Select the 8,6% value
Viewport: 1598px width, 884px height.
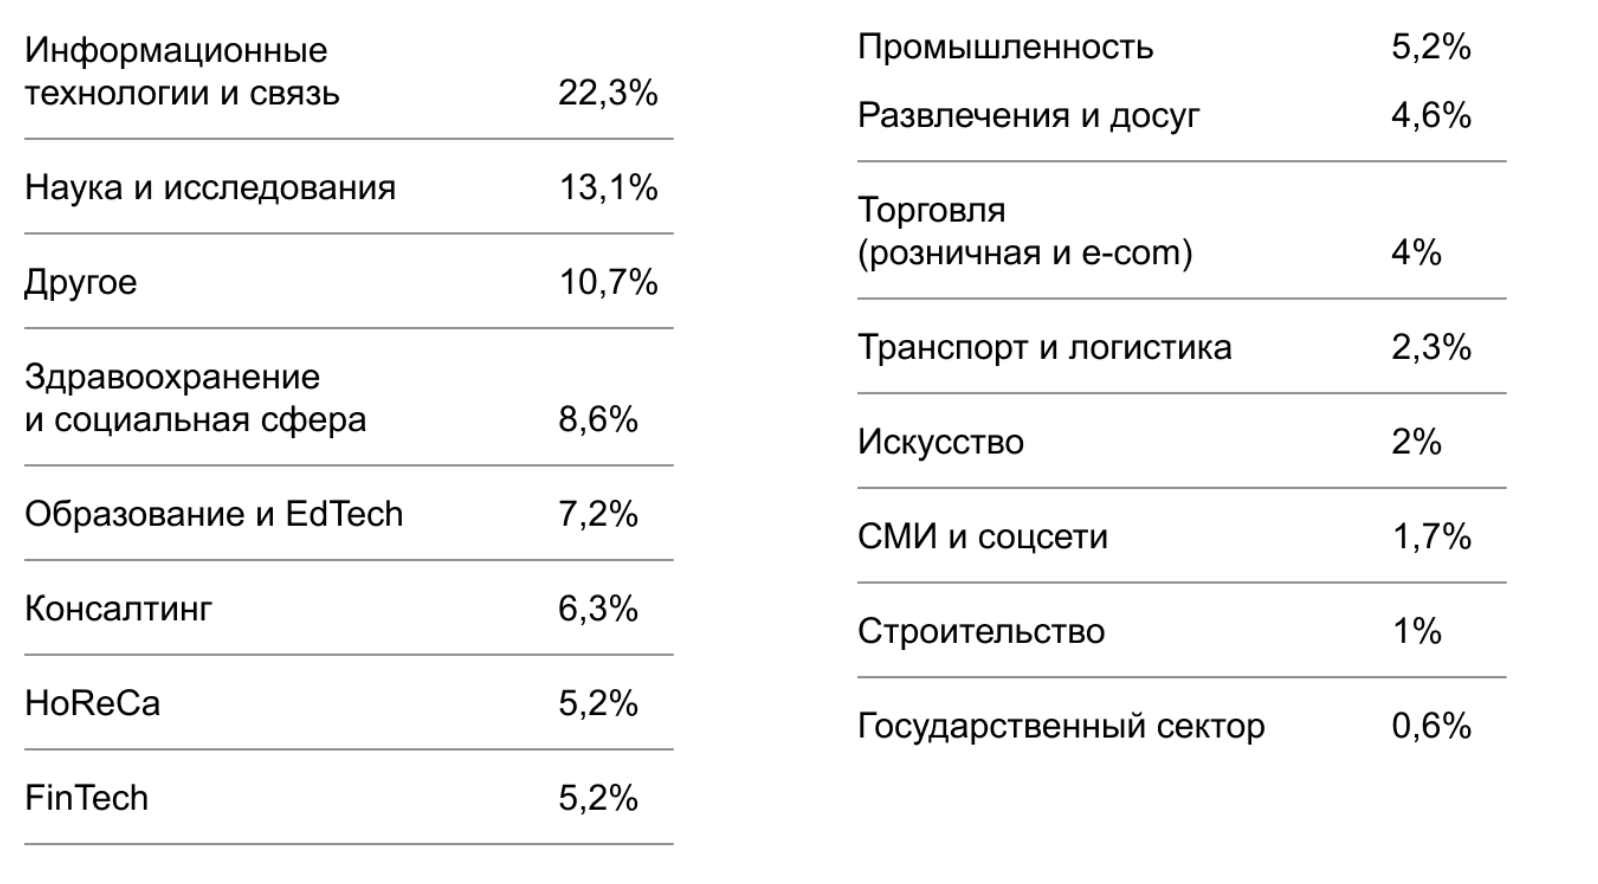(x=597, y=419)
